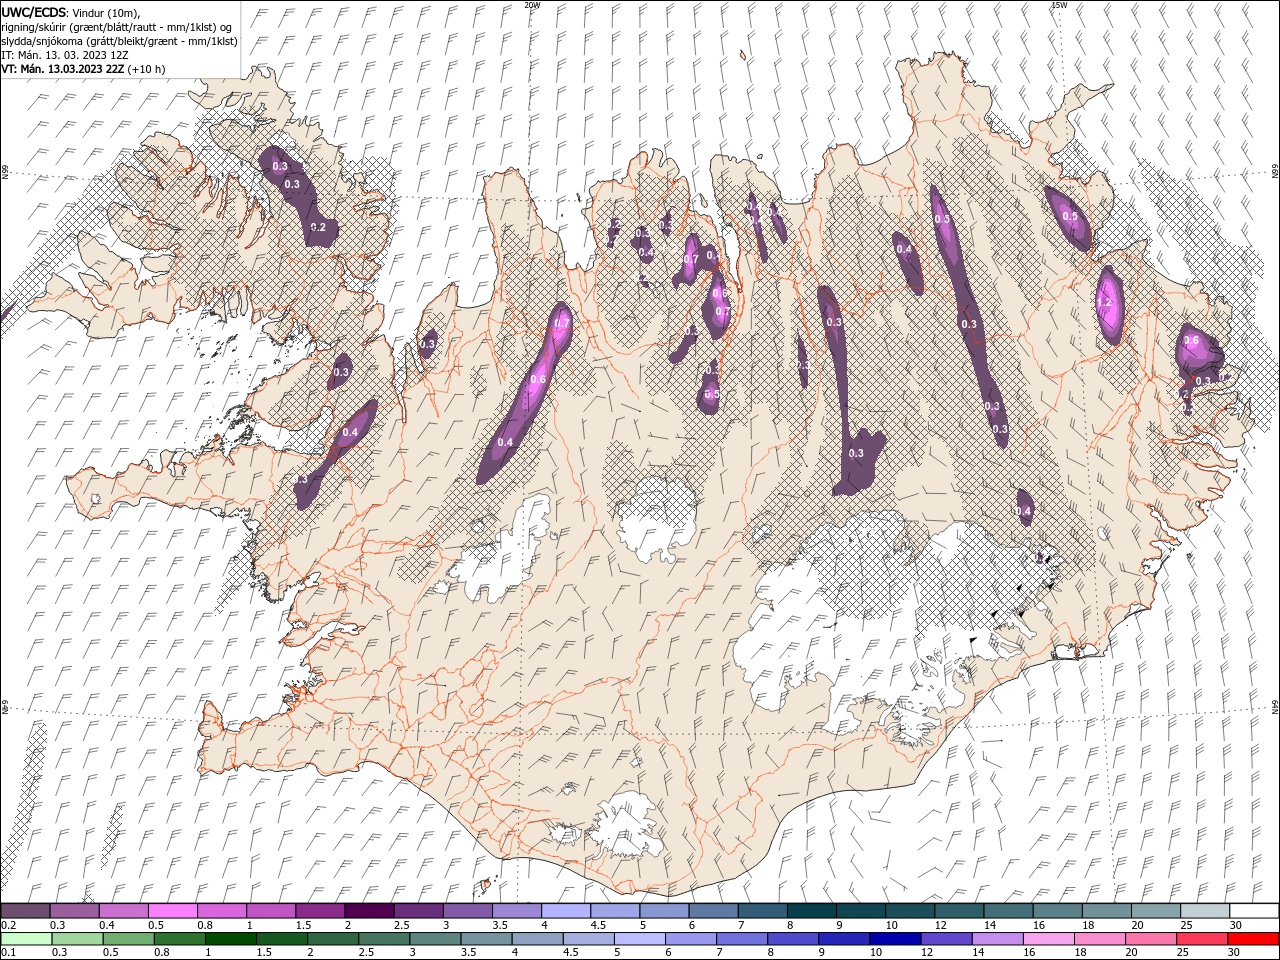The image size is (1280, 960).
Task: Pick the palest green swatch after 0.1, lower legend
Action: pyautogui.click(x=26, y=939)
